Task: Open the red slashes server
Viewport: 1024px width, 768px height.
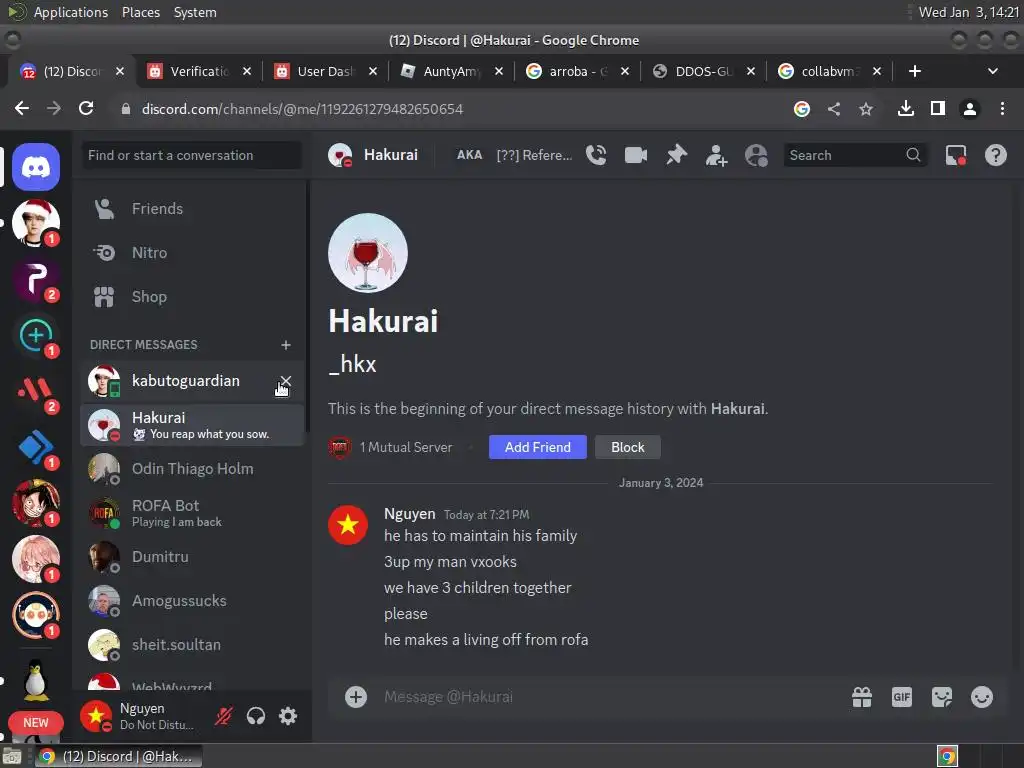Action: point(36,391)
